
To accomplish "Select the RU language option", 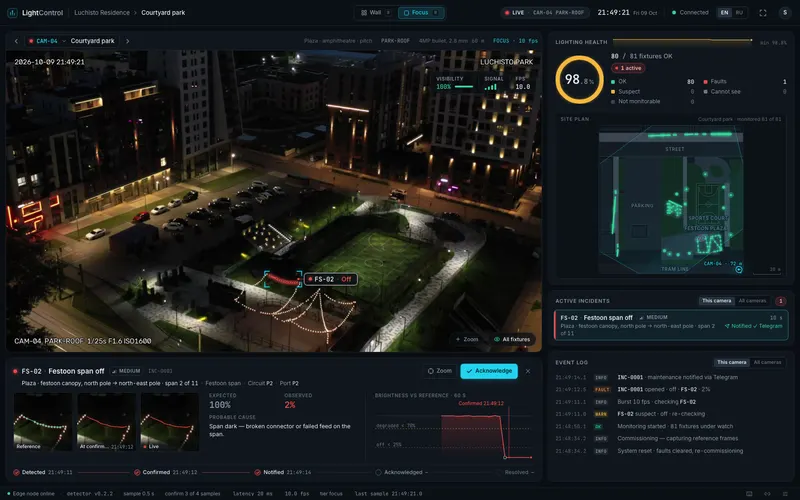I will click(x=739, y=13).
